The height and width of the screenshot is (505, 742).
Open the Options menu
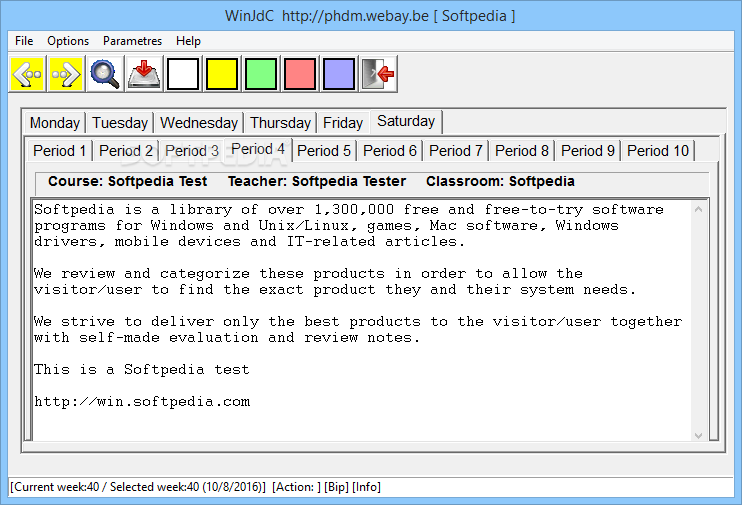point(68,41)
